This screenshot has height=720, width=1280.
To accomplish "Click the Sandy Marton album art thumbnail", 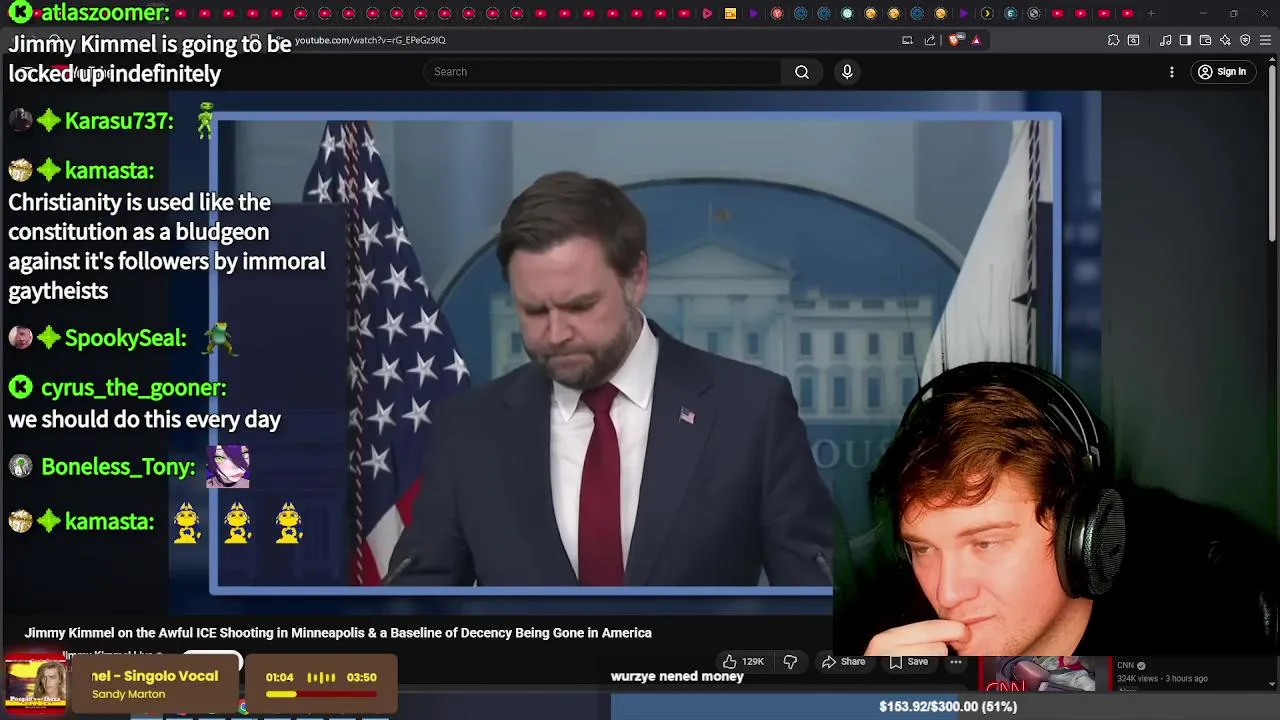I will point(35,684).
